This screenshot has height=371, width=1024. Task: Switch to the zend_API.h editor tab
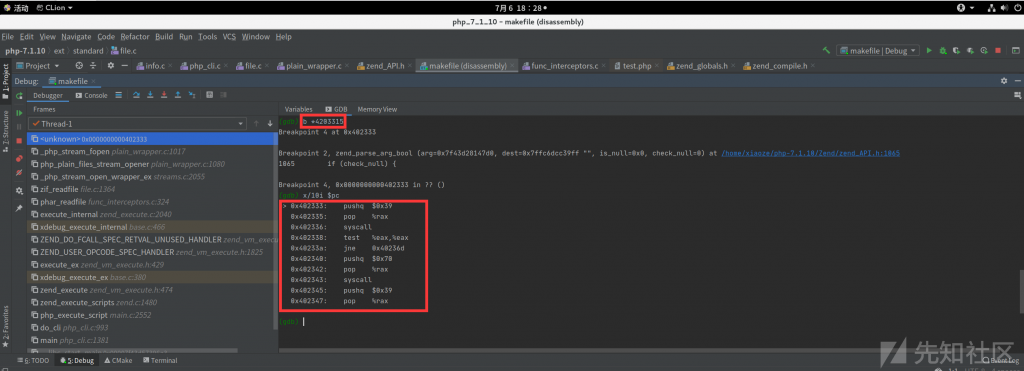point(384,66)
